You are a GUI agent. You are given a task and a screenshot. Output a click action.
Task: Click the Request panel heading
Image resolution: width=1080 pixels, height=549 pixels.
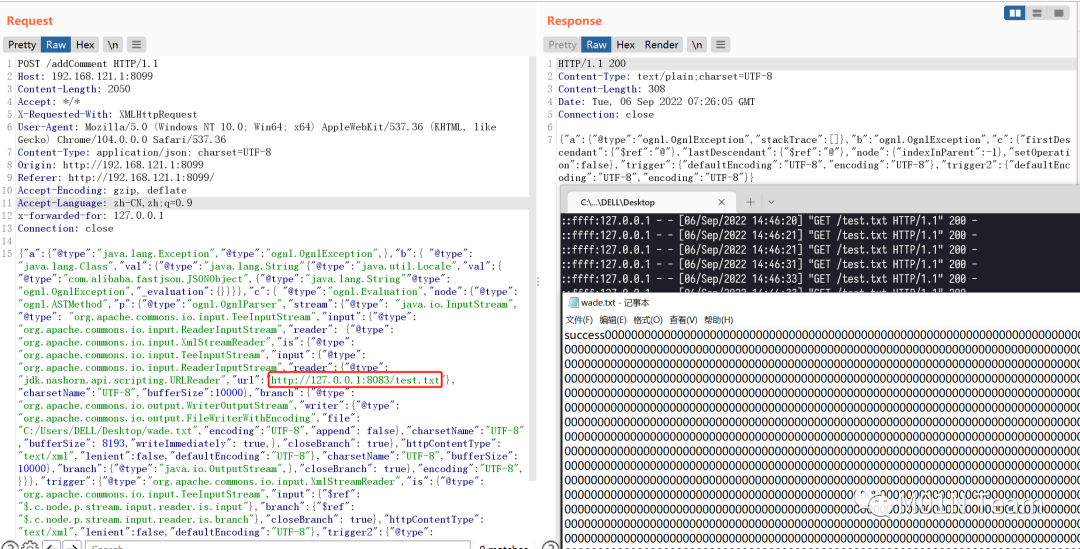click(x=30, y=21)
